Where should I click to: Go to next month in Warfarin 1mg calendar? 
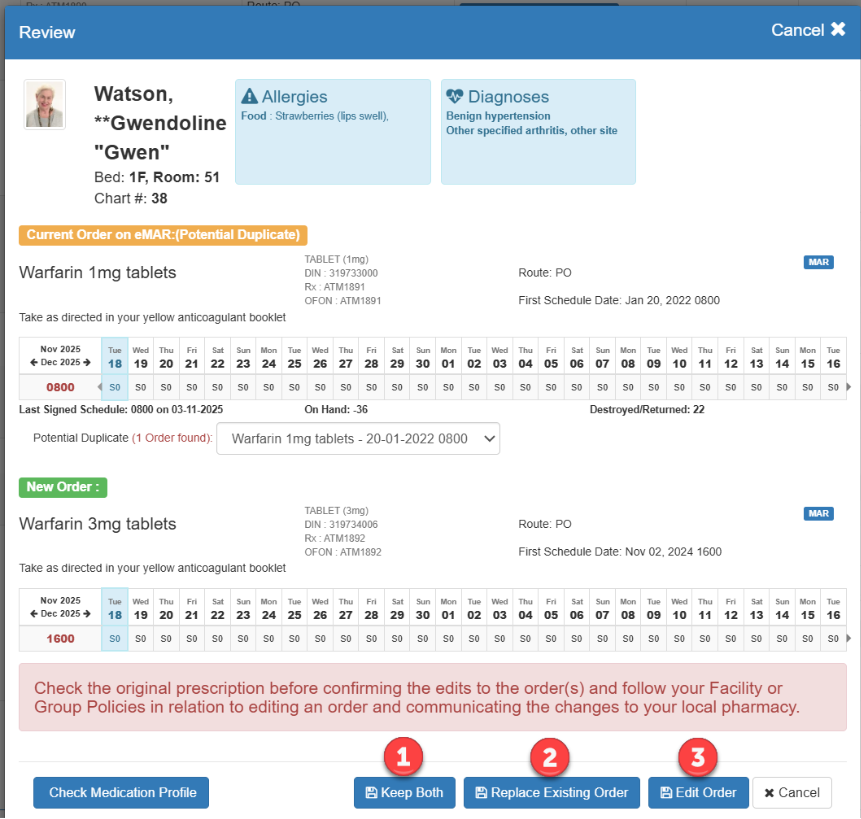coord(87,362)
